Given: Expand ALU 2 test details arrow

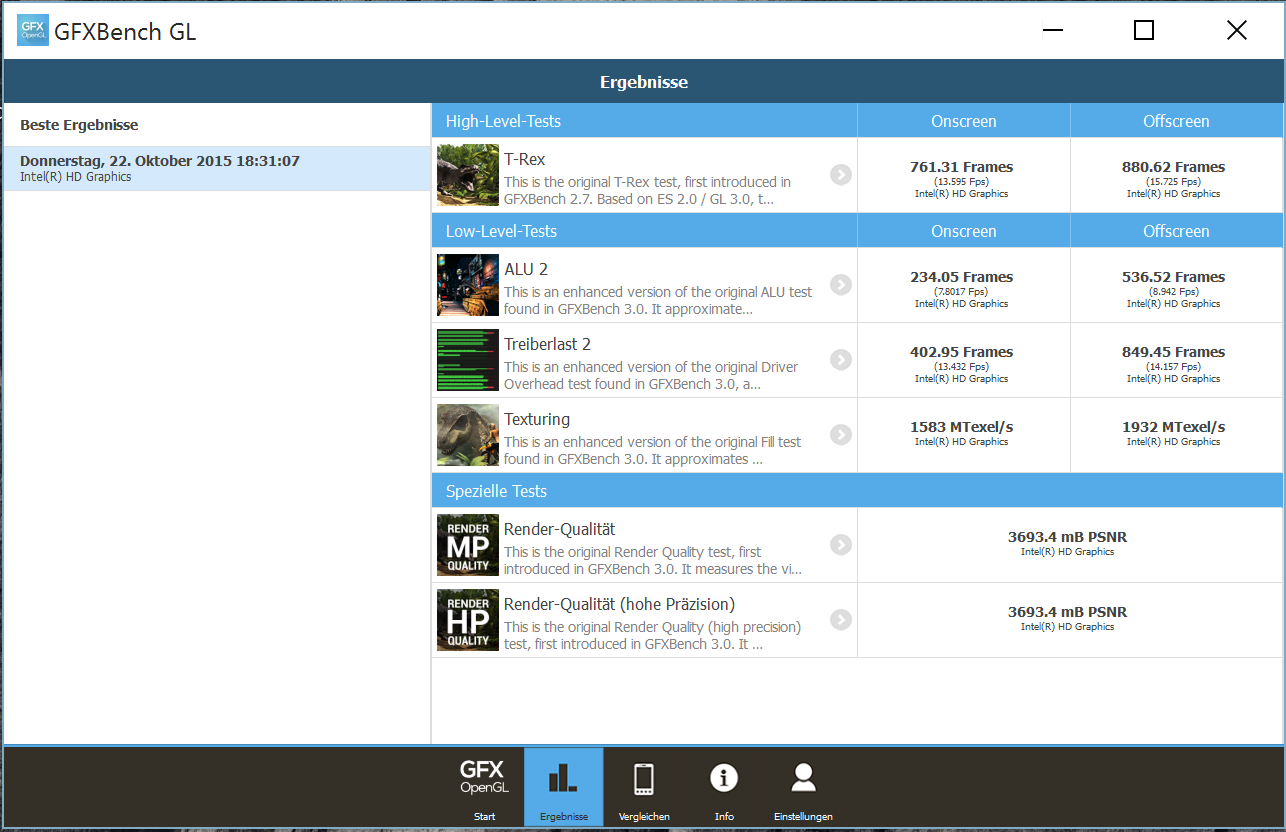Looking at the screenshot, I should point(841,285).
